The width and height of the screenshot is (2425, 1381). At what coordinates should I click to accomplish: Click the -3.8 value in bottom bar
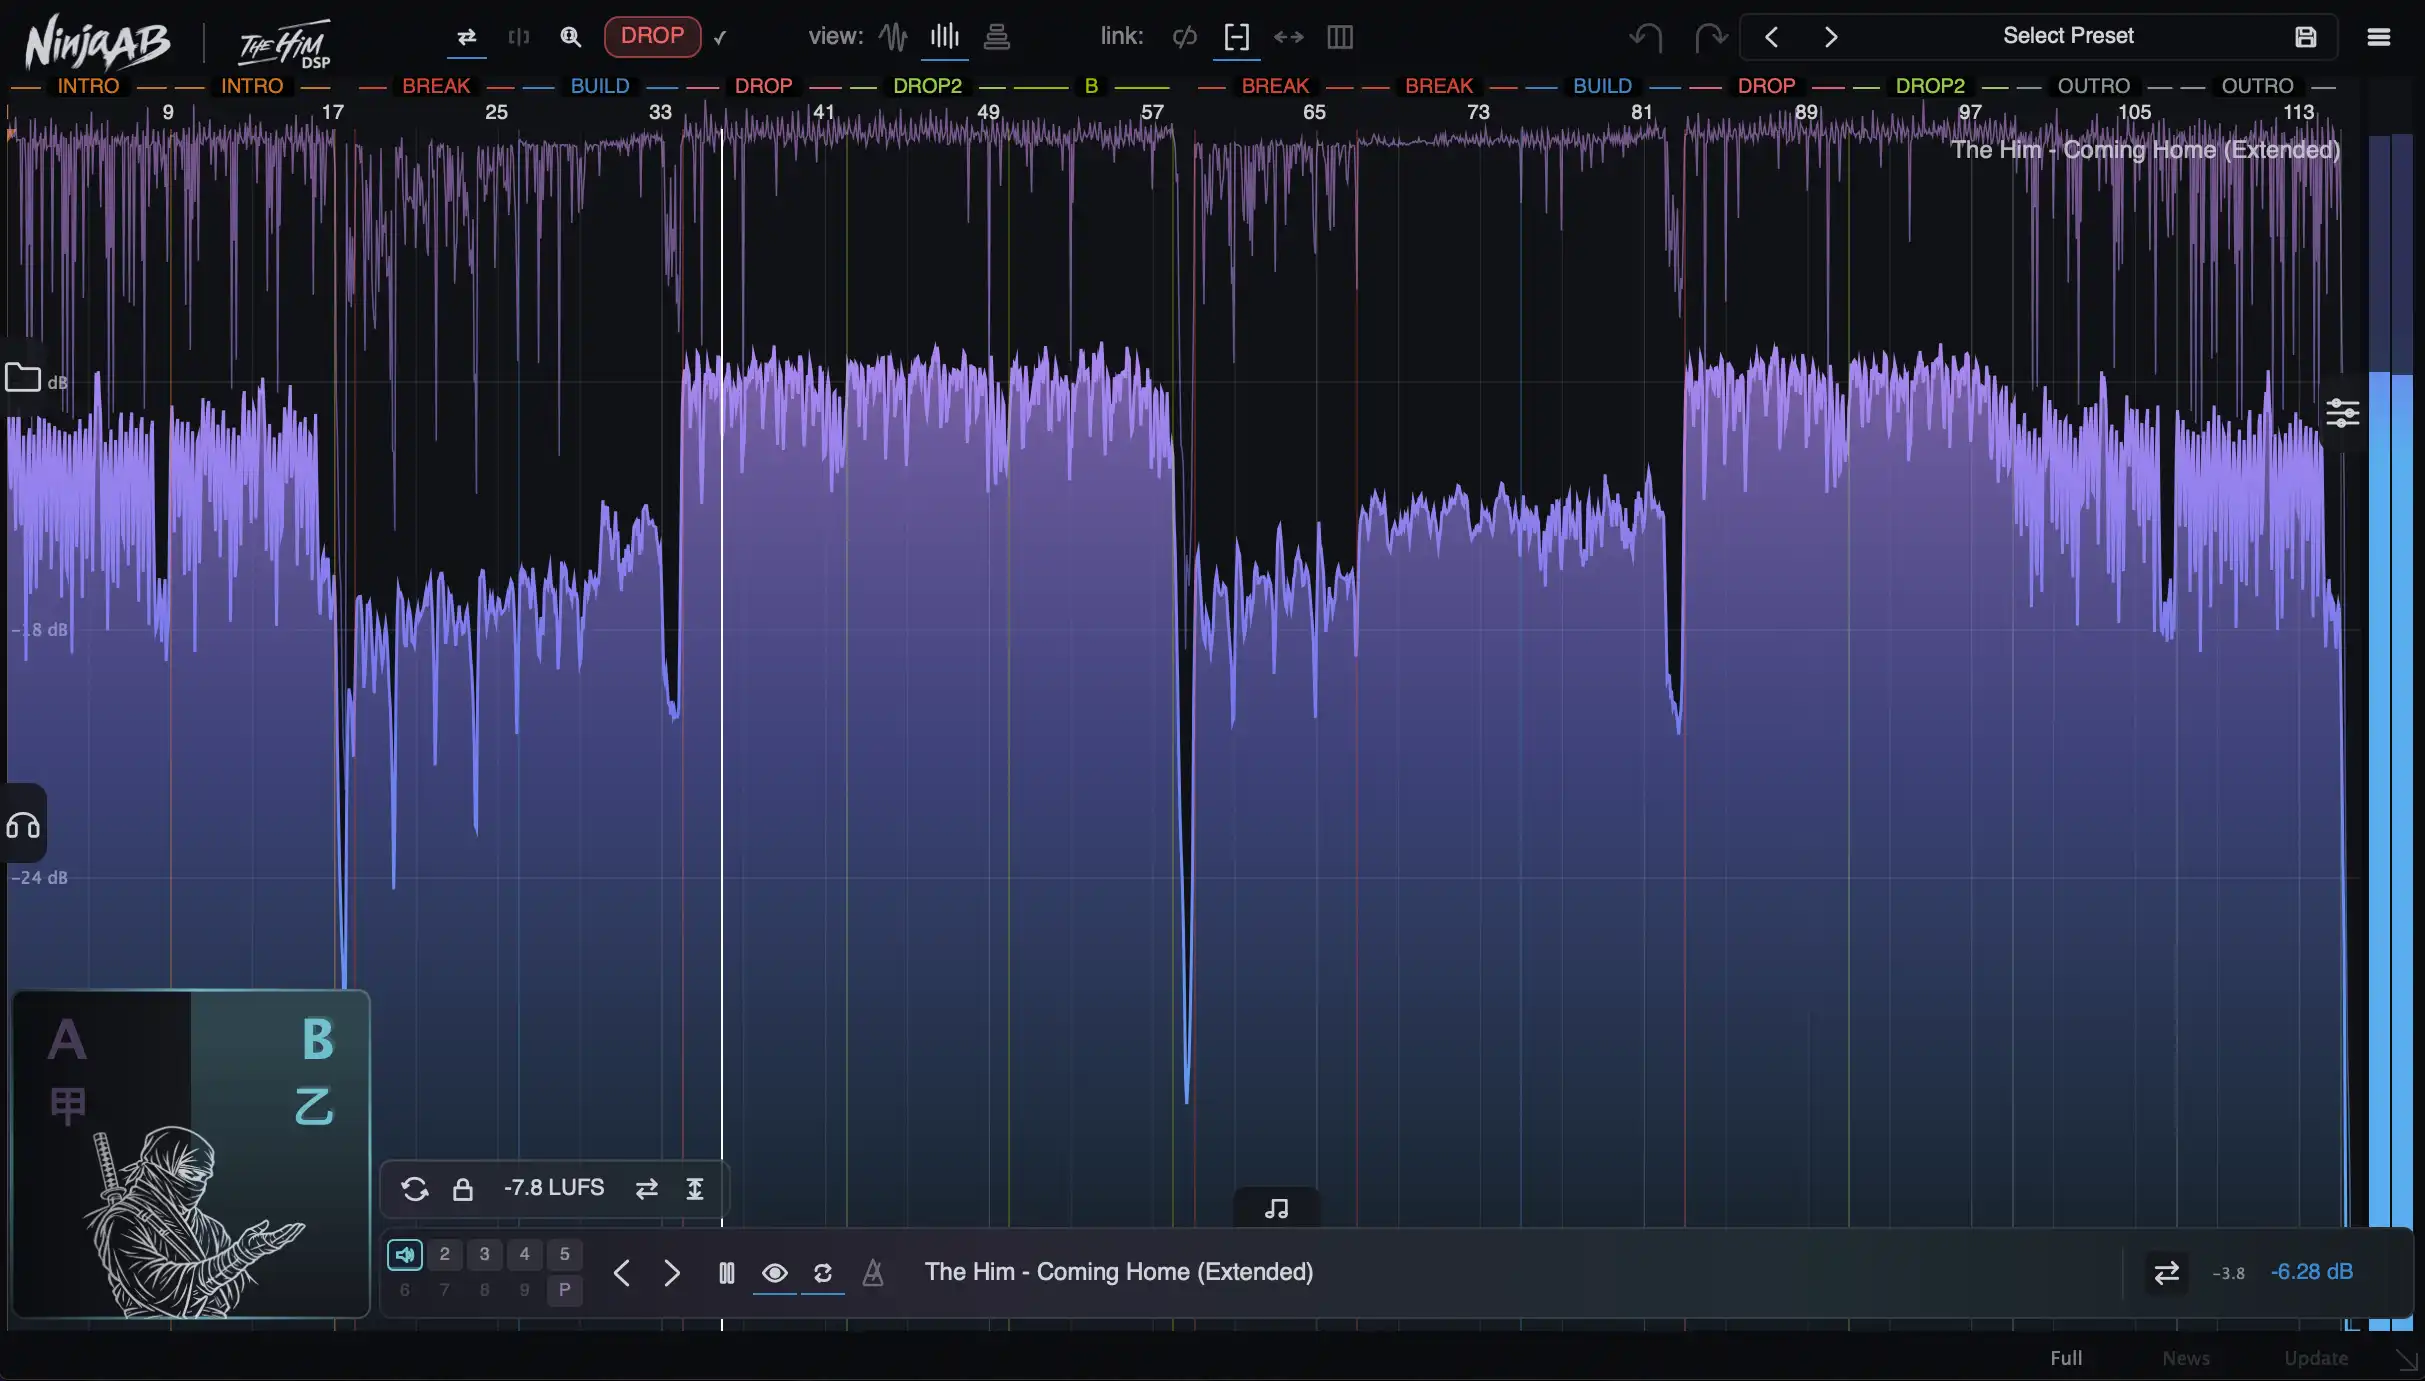(2228, 1274)
